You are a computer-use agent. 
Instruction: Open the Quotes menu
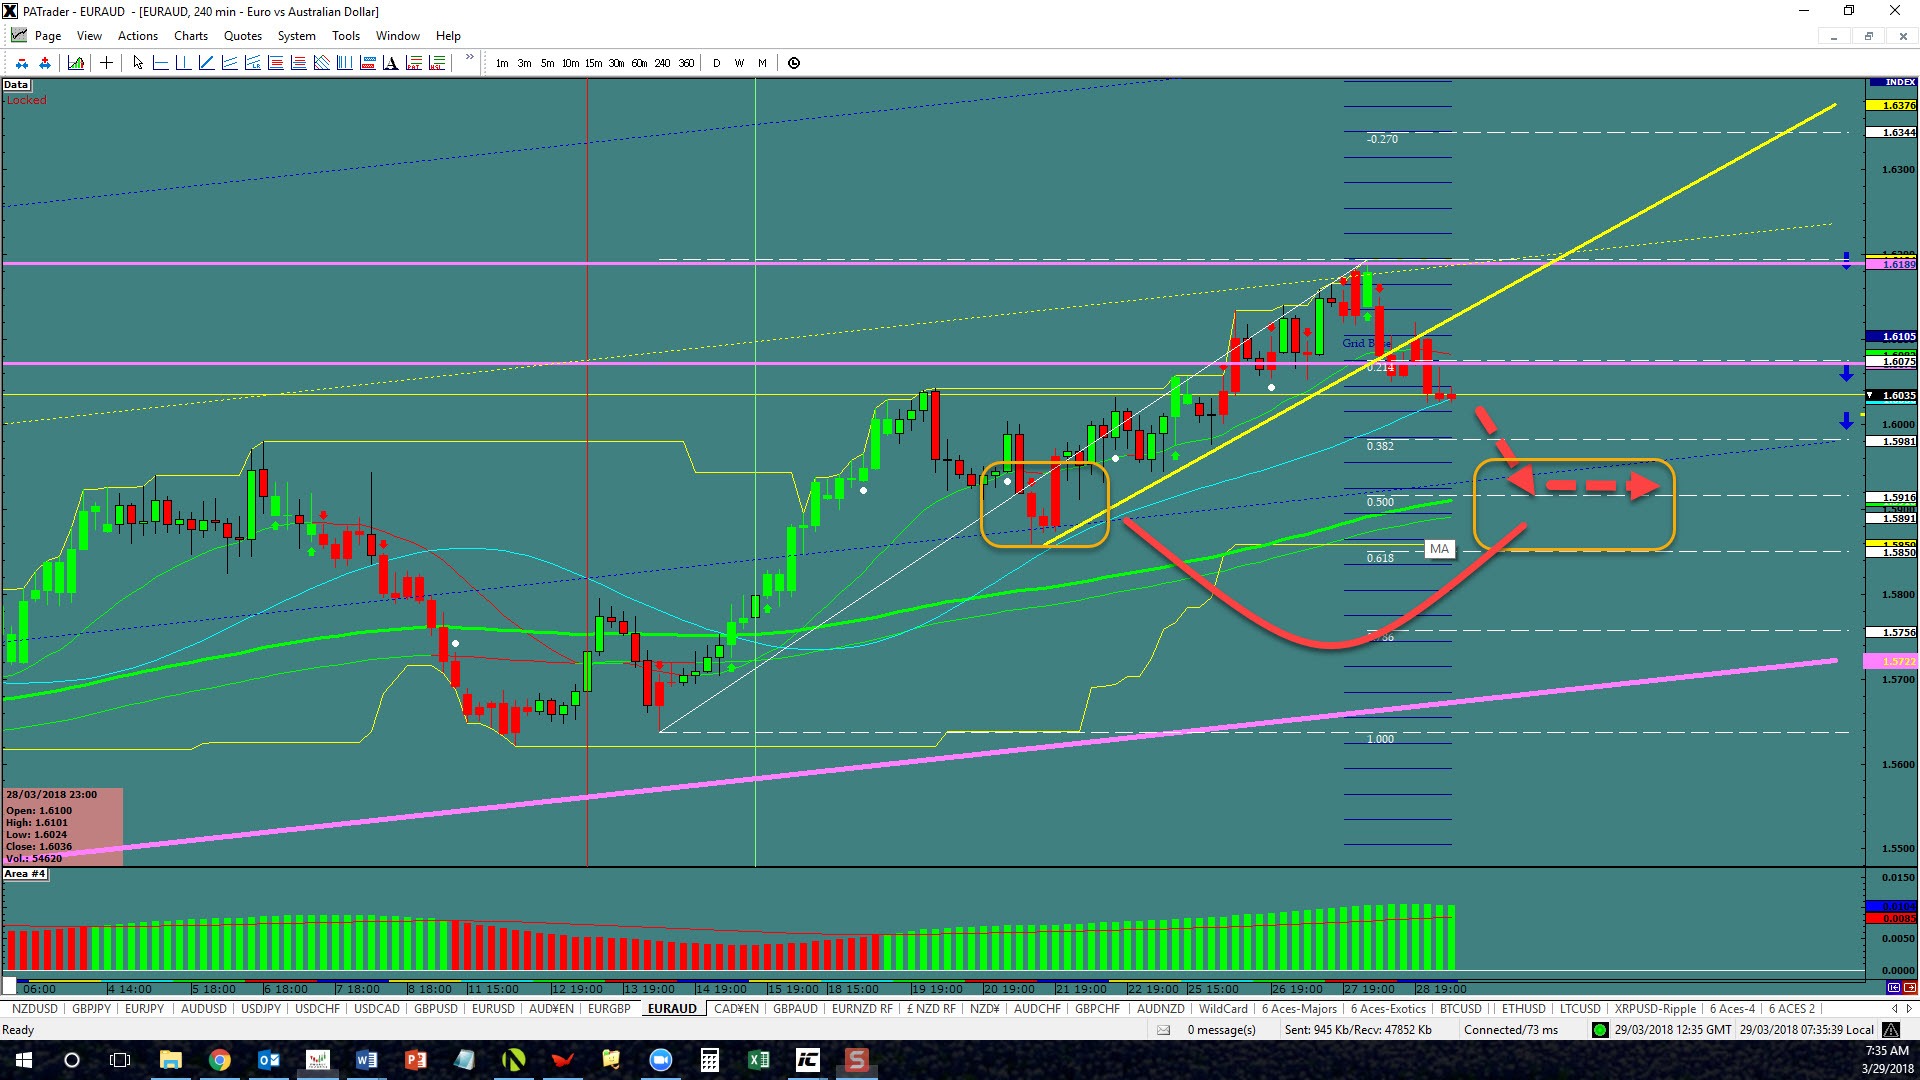pos(242,36)
